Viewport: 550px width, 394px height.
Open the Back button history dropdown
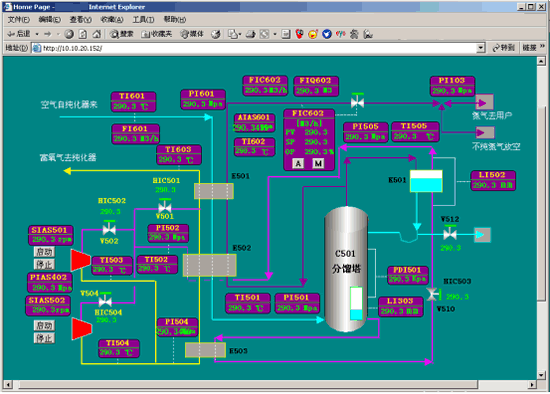tap(37, 34)
